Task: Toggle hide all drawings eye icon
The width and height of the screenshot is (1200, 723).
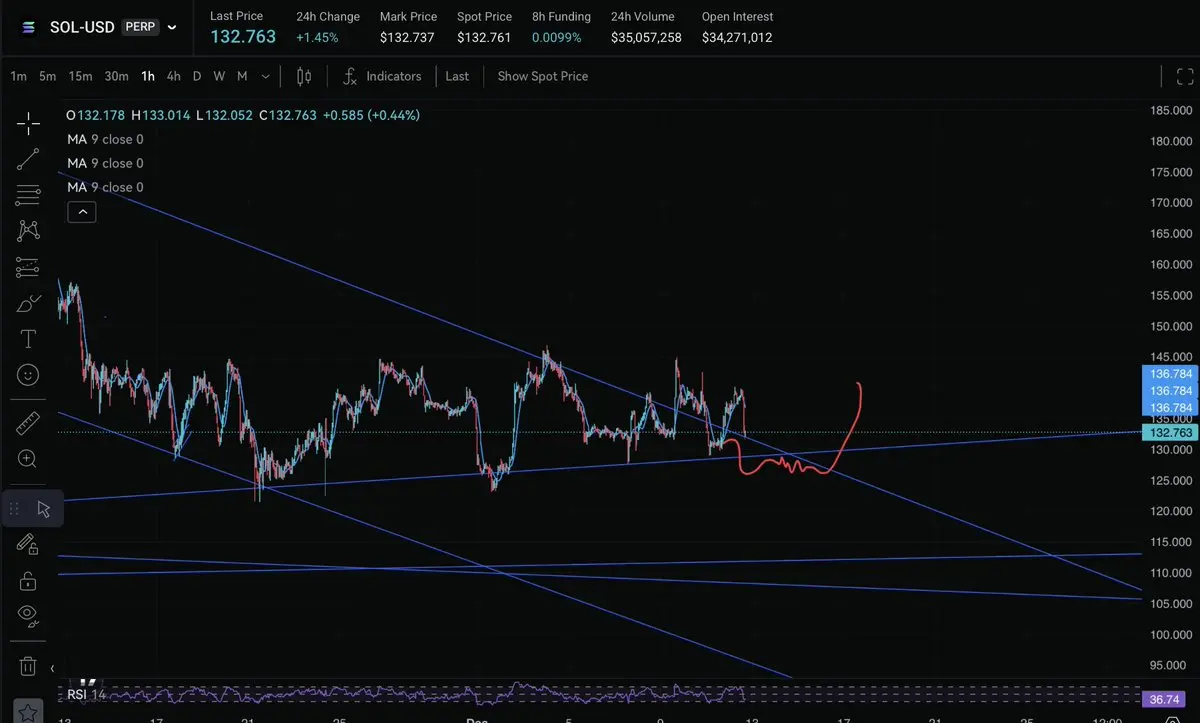Action: point(28,614)
